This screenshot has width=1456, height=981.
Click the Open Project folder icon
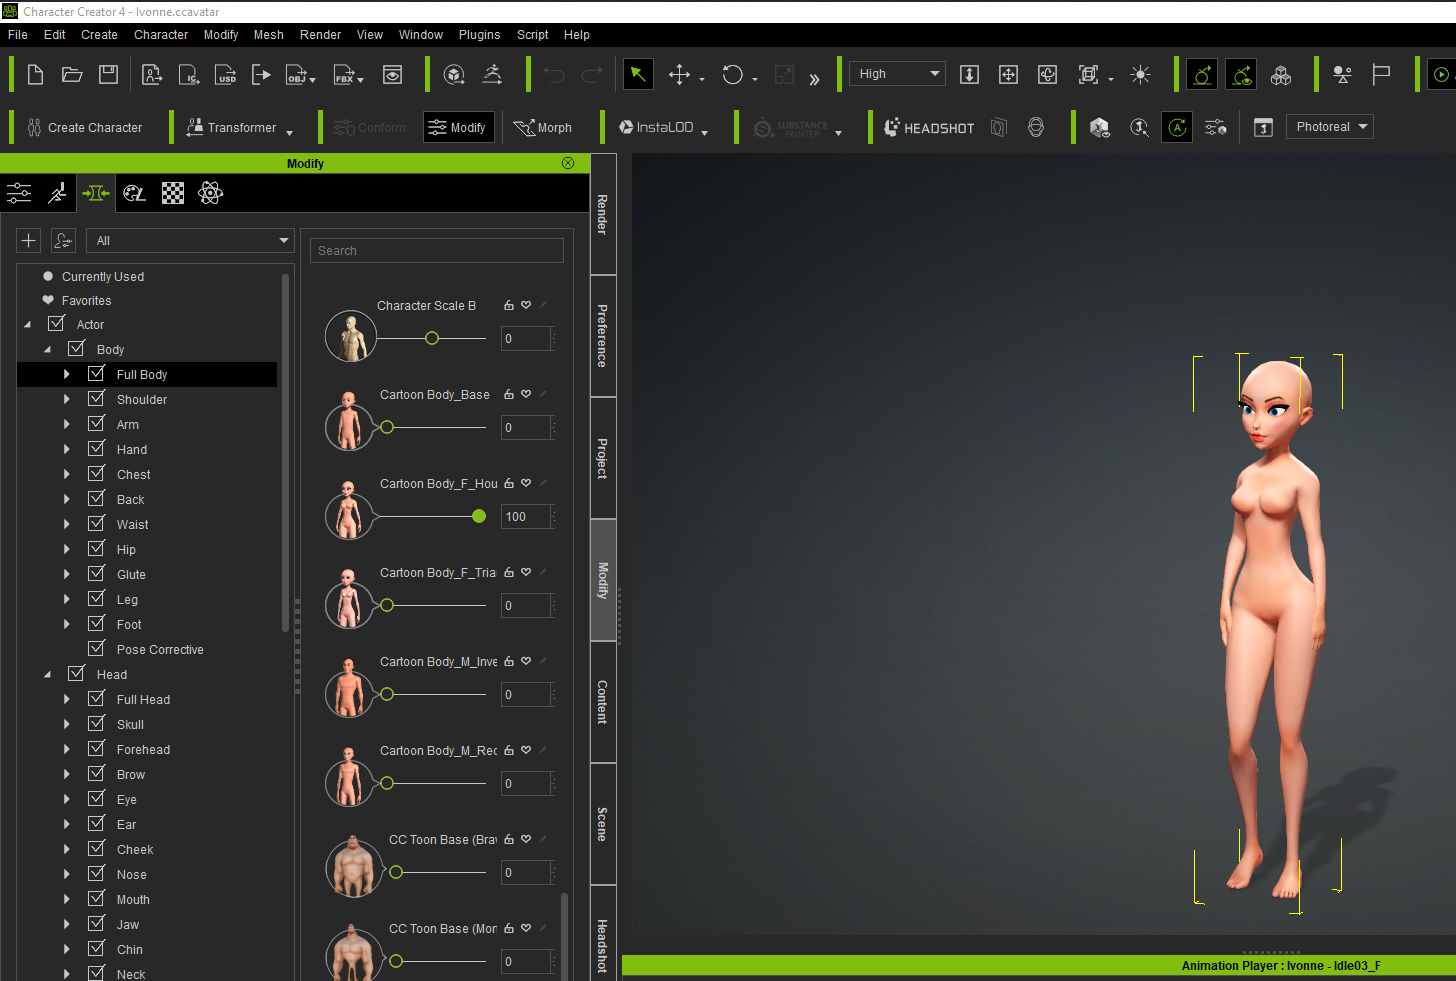(72, 74)
